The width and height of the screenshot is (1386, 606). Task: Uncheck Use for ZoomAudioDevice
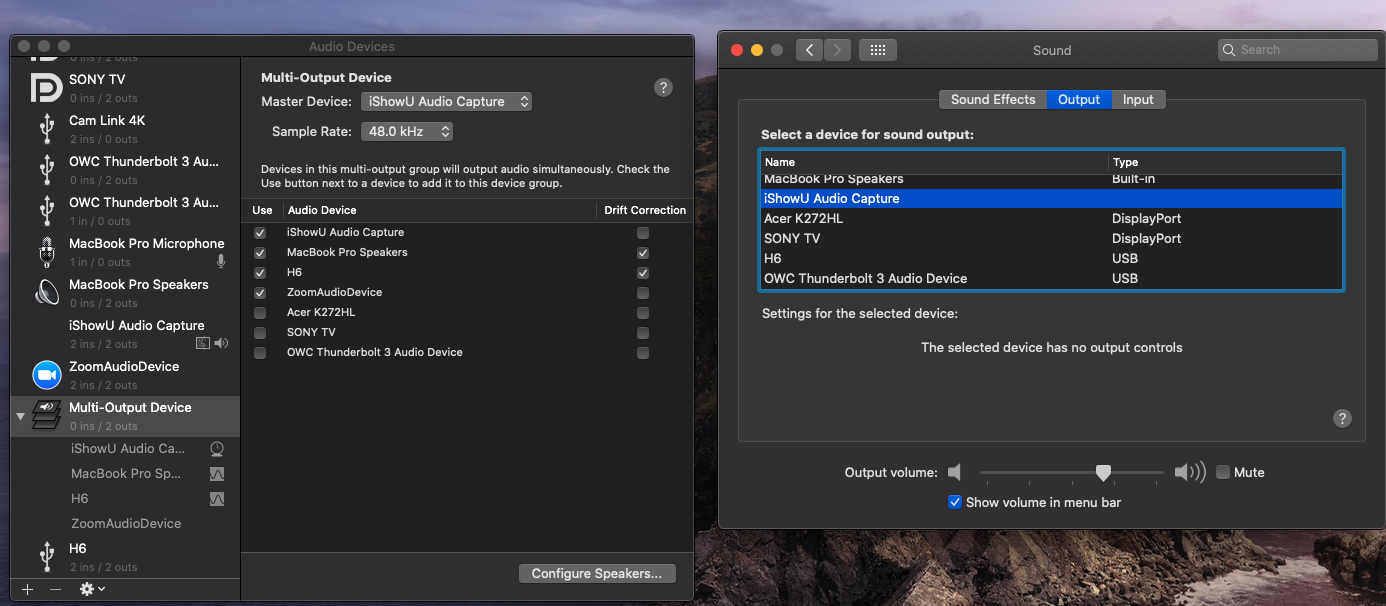pos(260,293)
